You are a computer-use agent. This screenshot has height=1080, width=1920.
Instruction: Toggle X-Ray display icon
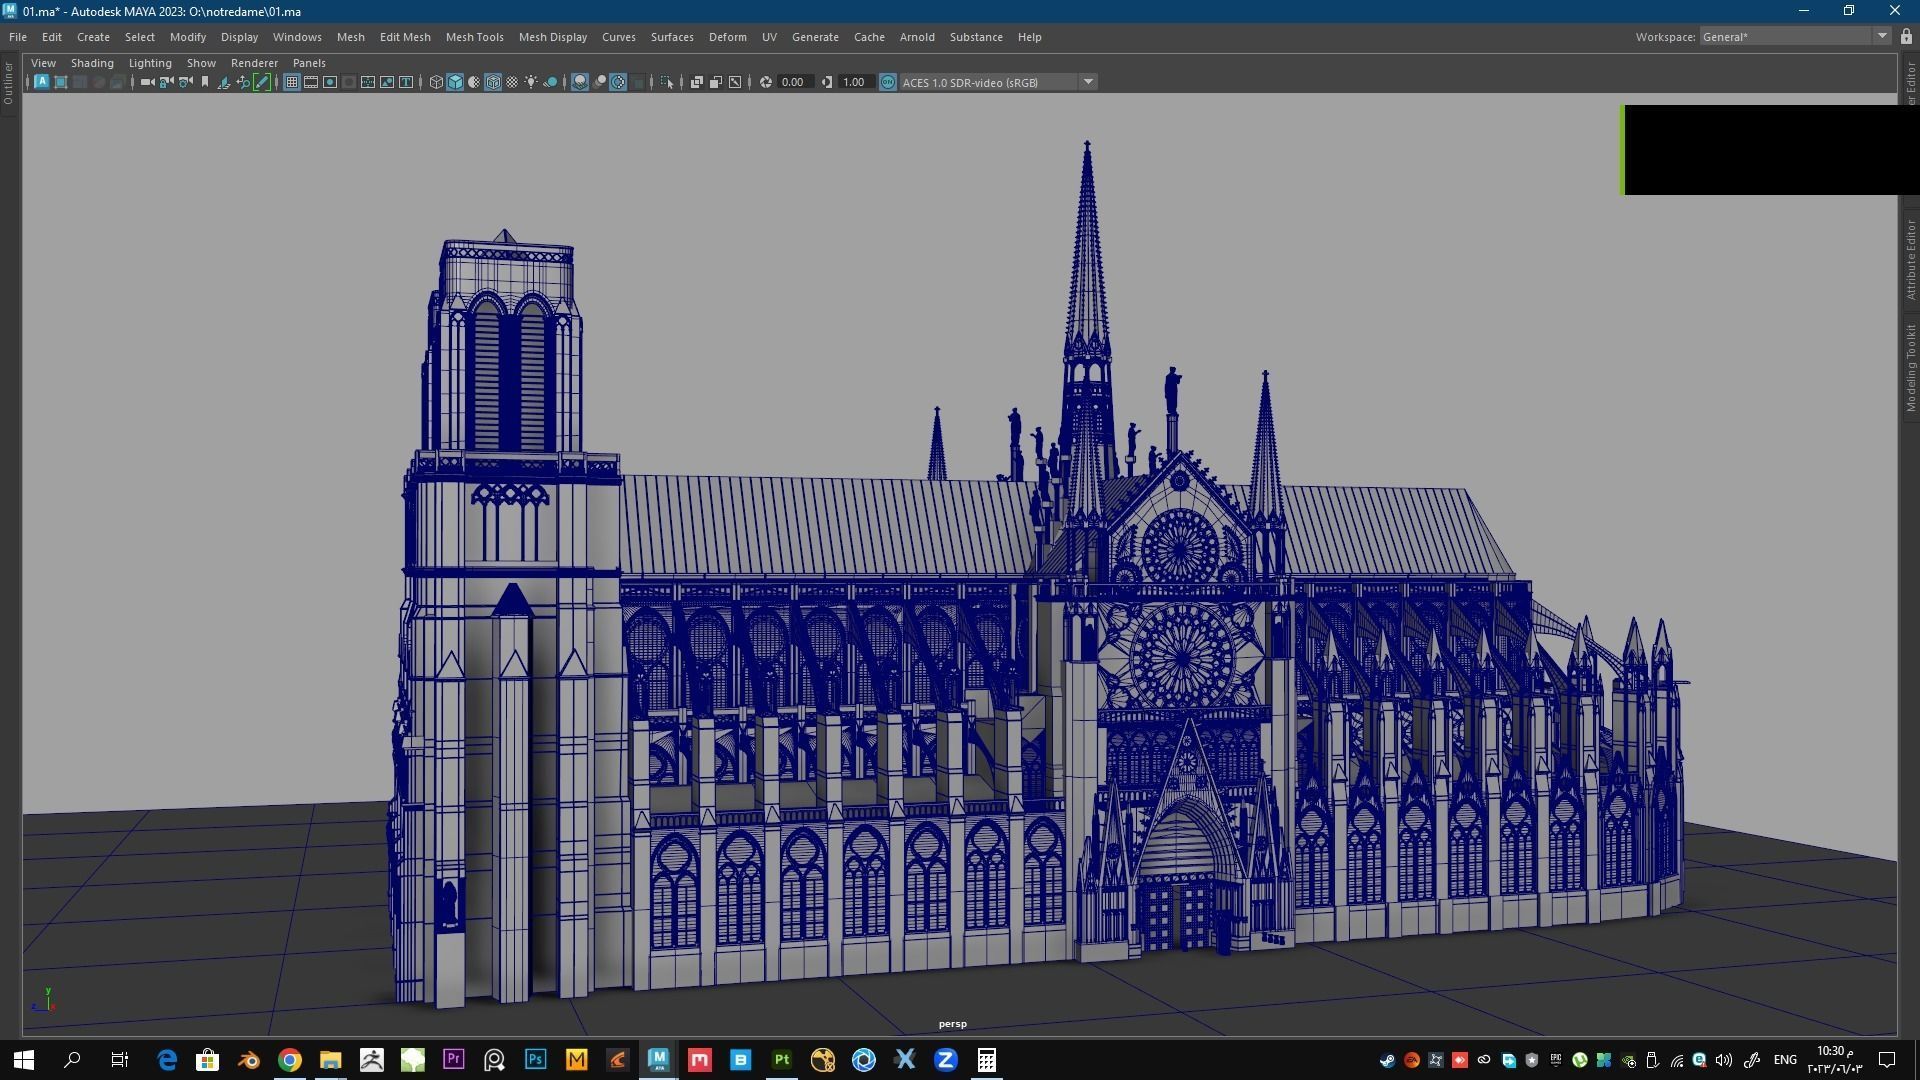pos(697,82)
